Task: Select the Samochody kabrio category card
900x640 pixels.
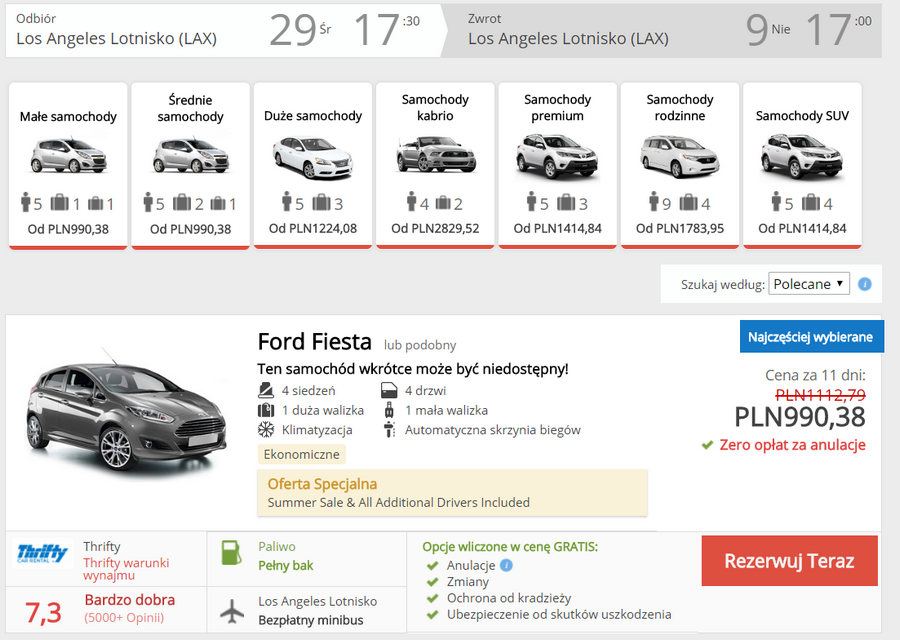Action: click(x=435, y=166)
